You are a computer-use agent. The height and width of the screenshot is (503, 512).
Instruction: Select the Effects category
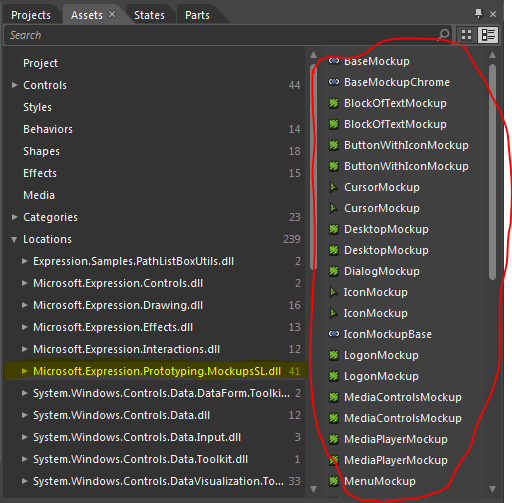point(40,173)
